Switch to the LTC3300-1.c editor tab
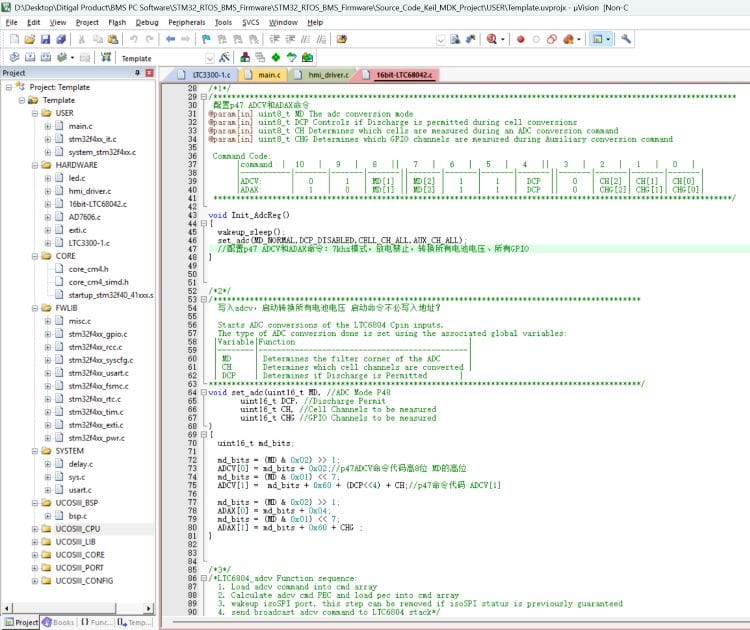The image size is (750, 630). tap(205, 75)
